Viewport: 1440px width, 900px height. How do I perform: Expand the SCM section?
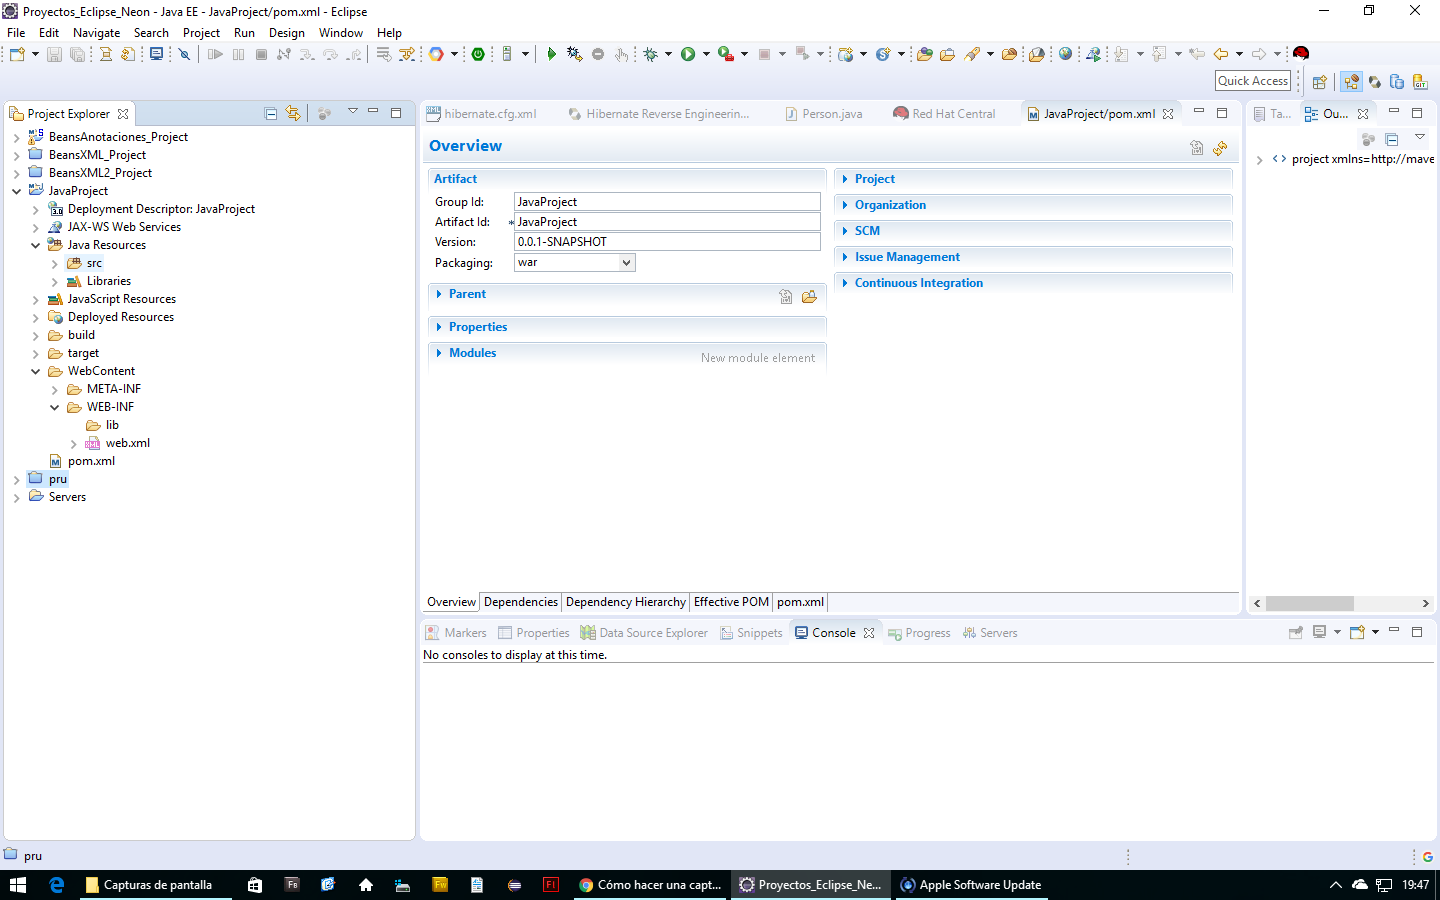click(845, 231)
